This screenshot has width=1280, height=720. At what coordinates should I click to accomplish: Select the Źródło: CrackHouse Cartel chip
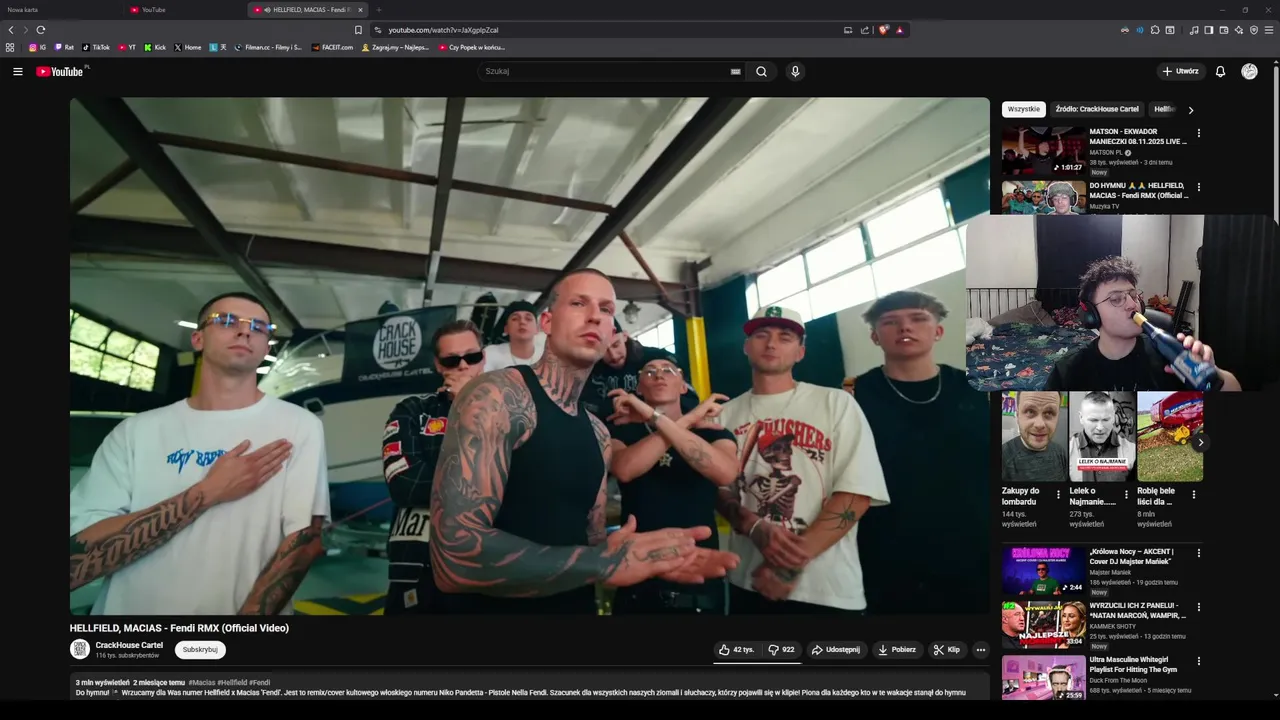(1097, 109)
